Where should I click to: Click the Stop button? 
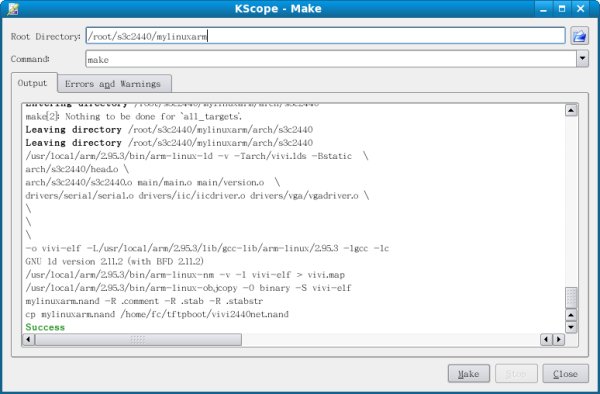(x=516, y=374)
